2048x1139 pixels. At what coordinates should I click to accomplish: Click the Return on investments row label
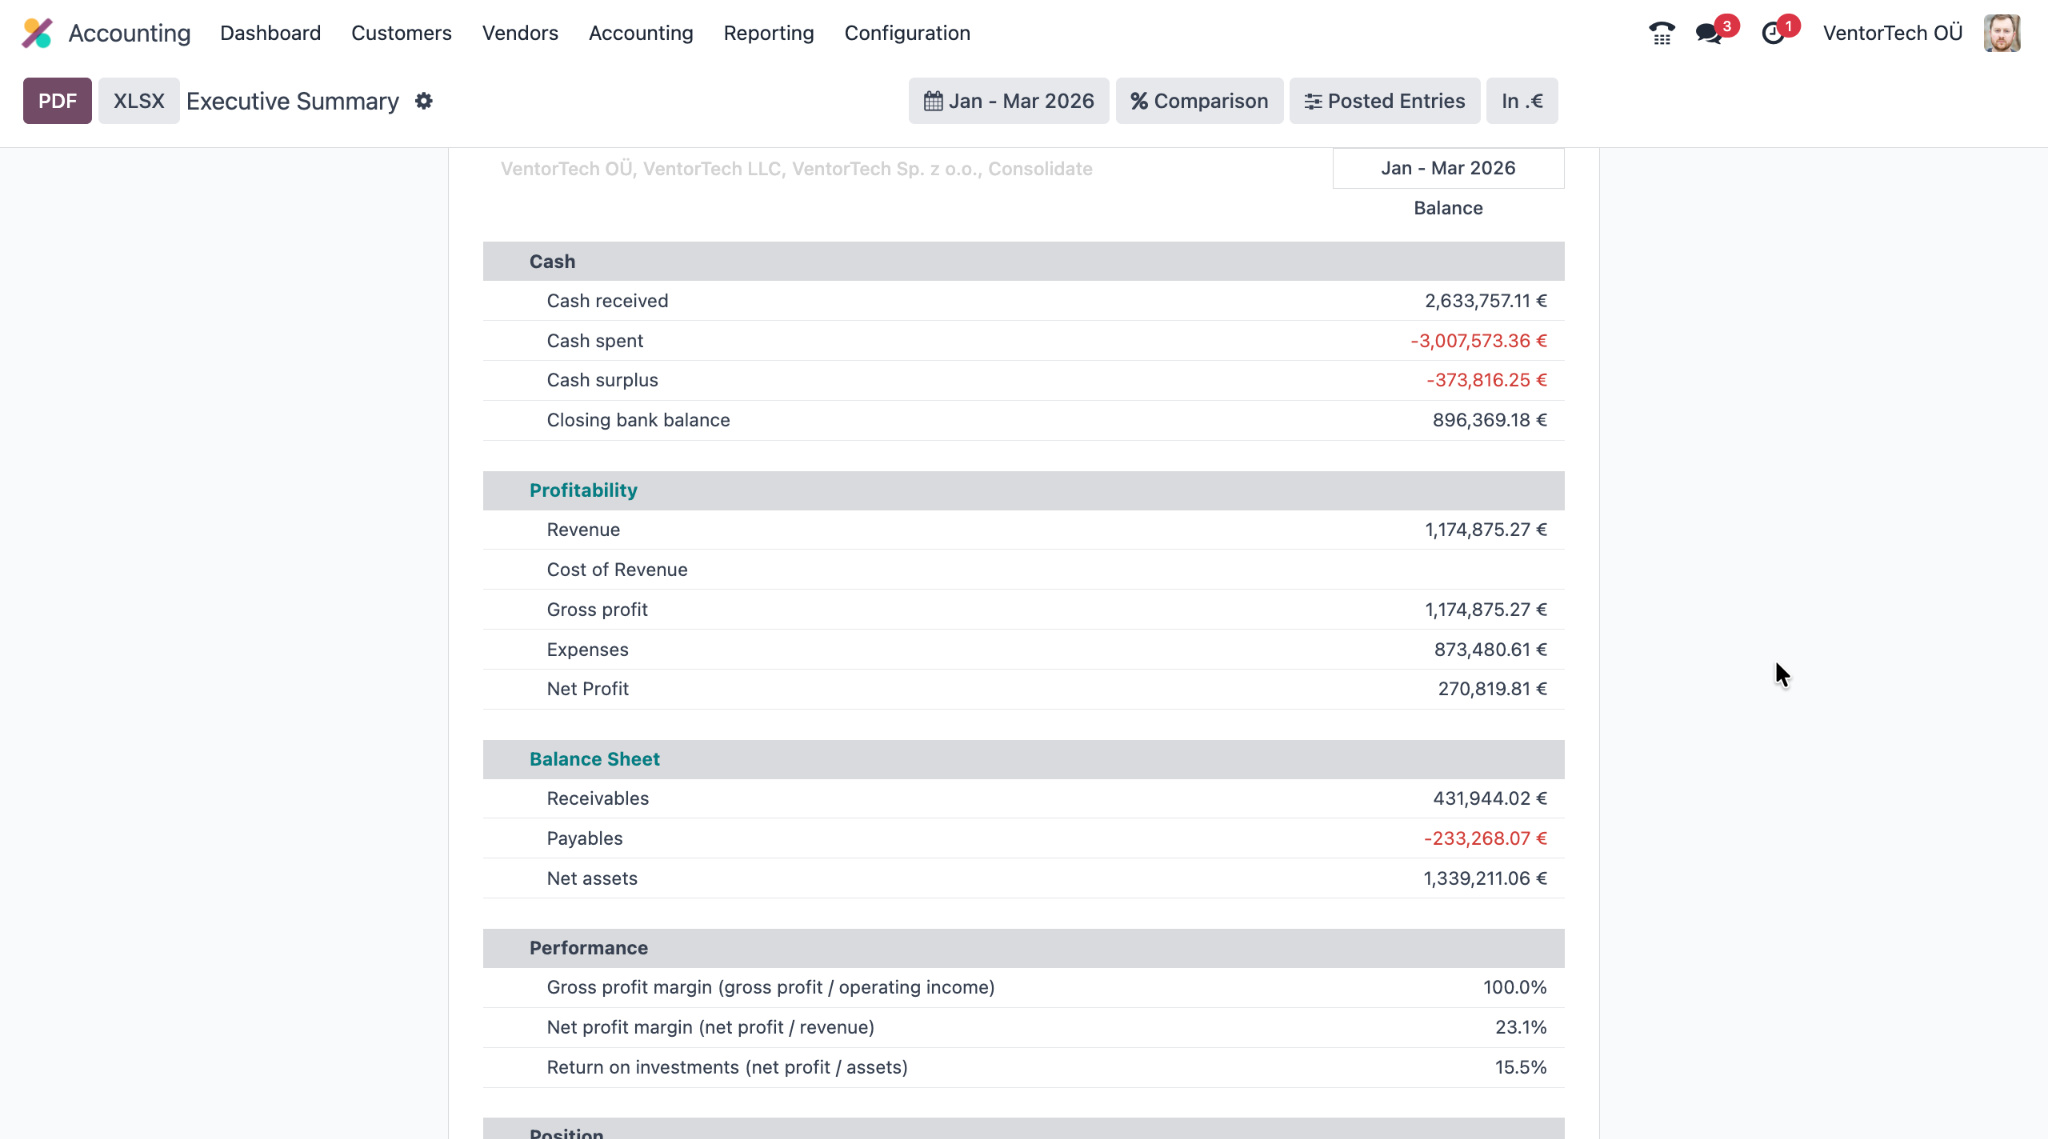[x=727, y=1068]
